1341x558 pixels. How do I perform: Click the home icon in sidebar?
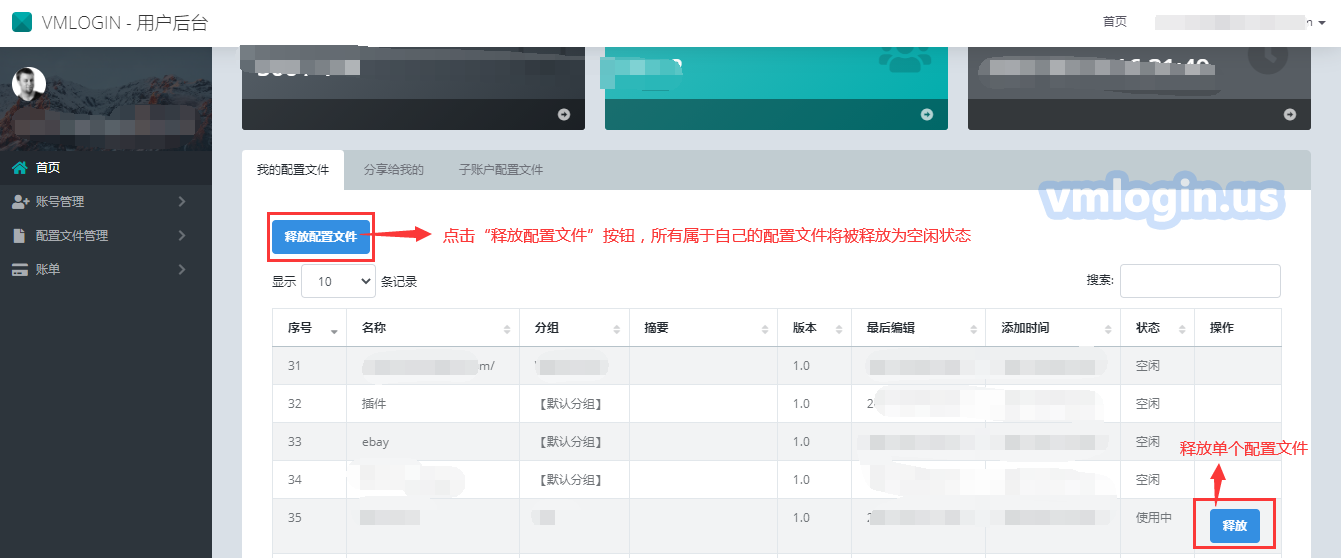pos(19,168)
